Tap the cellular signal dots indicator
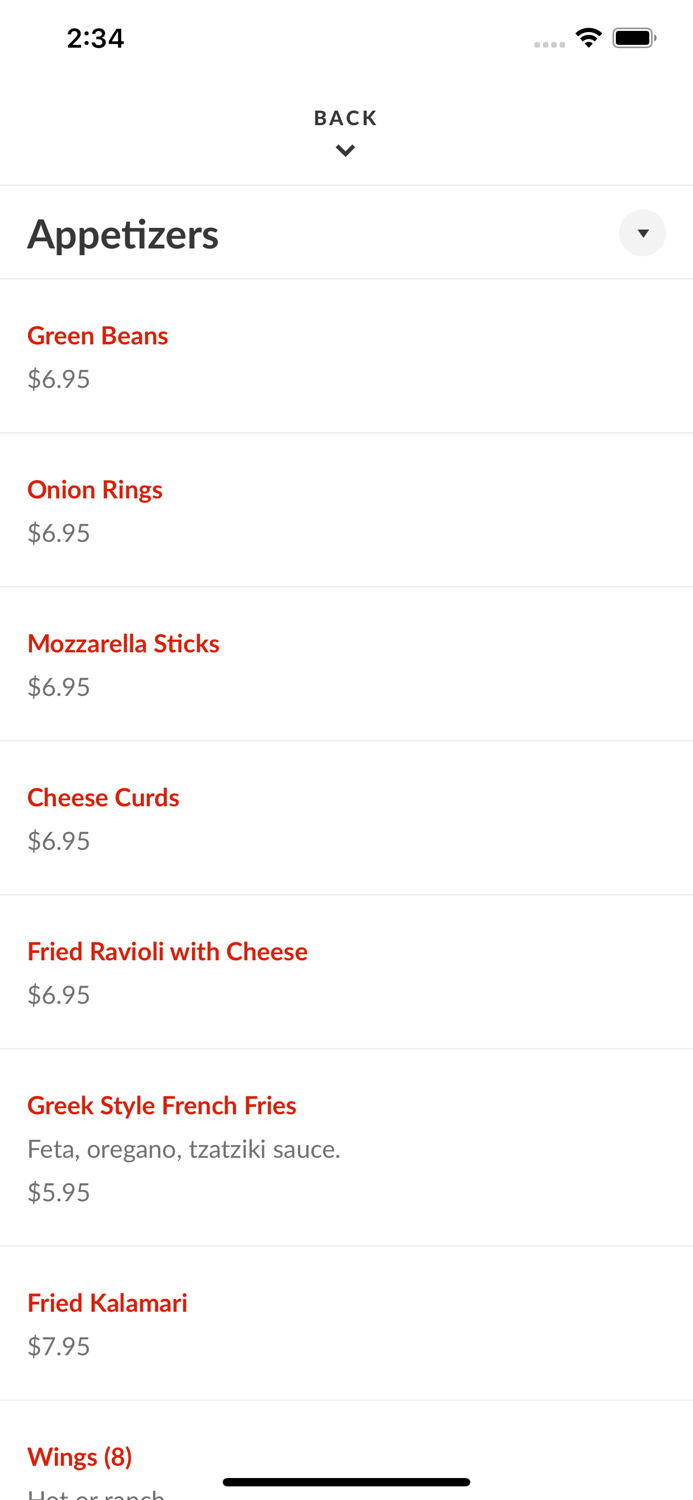The image size is (693, 1500). 549,43
